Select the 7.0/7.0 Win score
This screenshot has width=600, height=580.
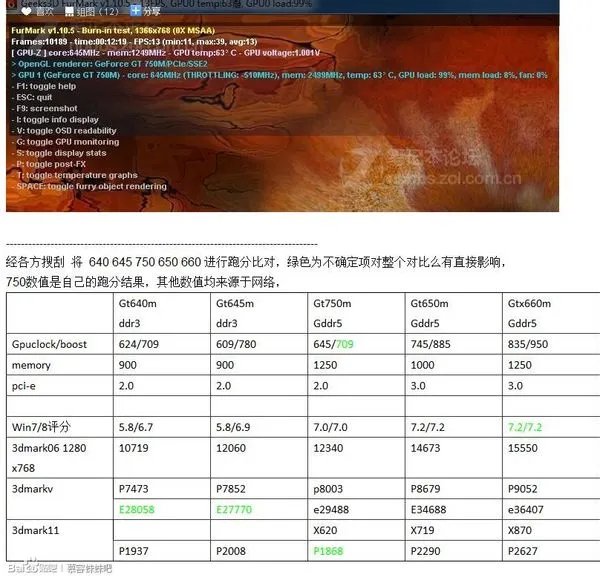pyautogui.click(x=330, y=427)
